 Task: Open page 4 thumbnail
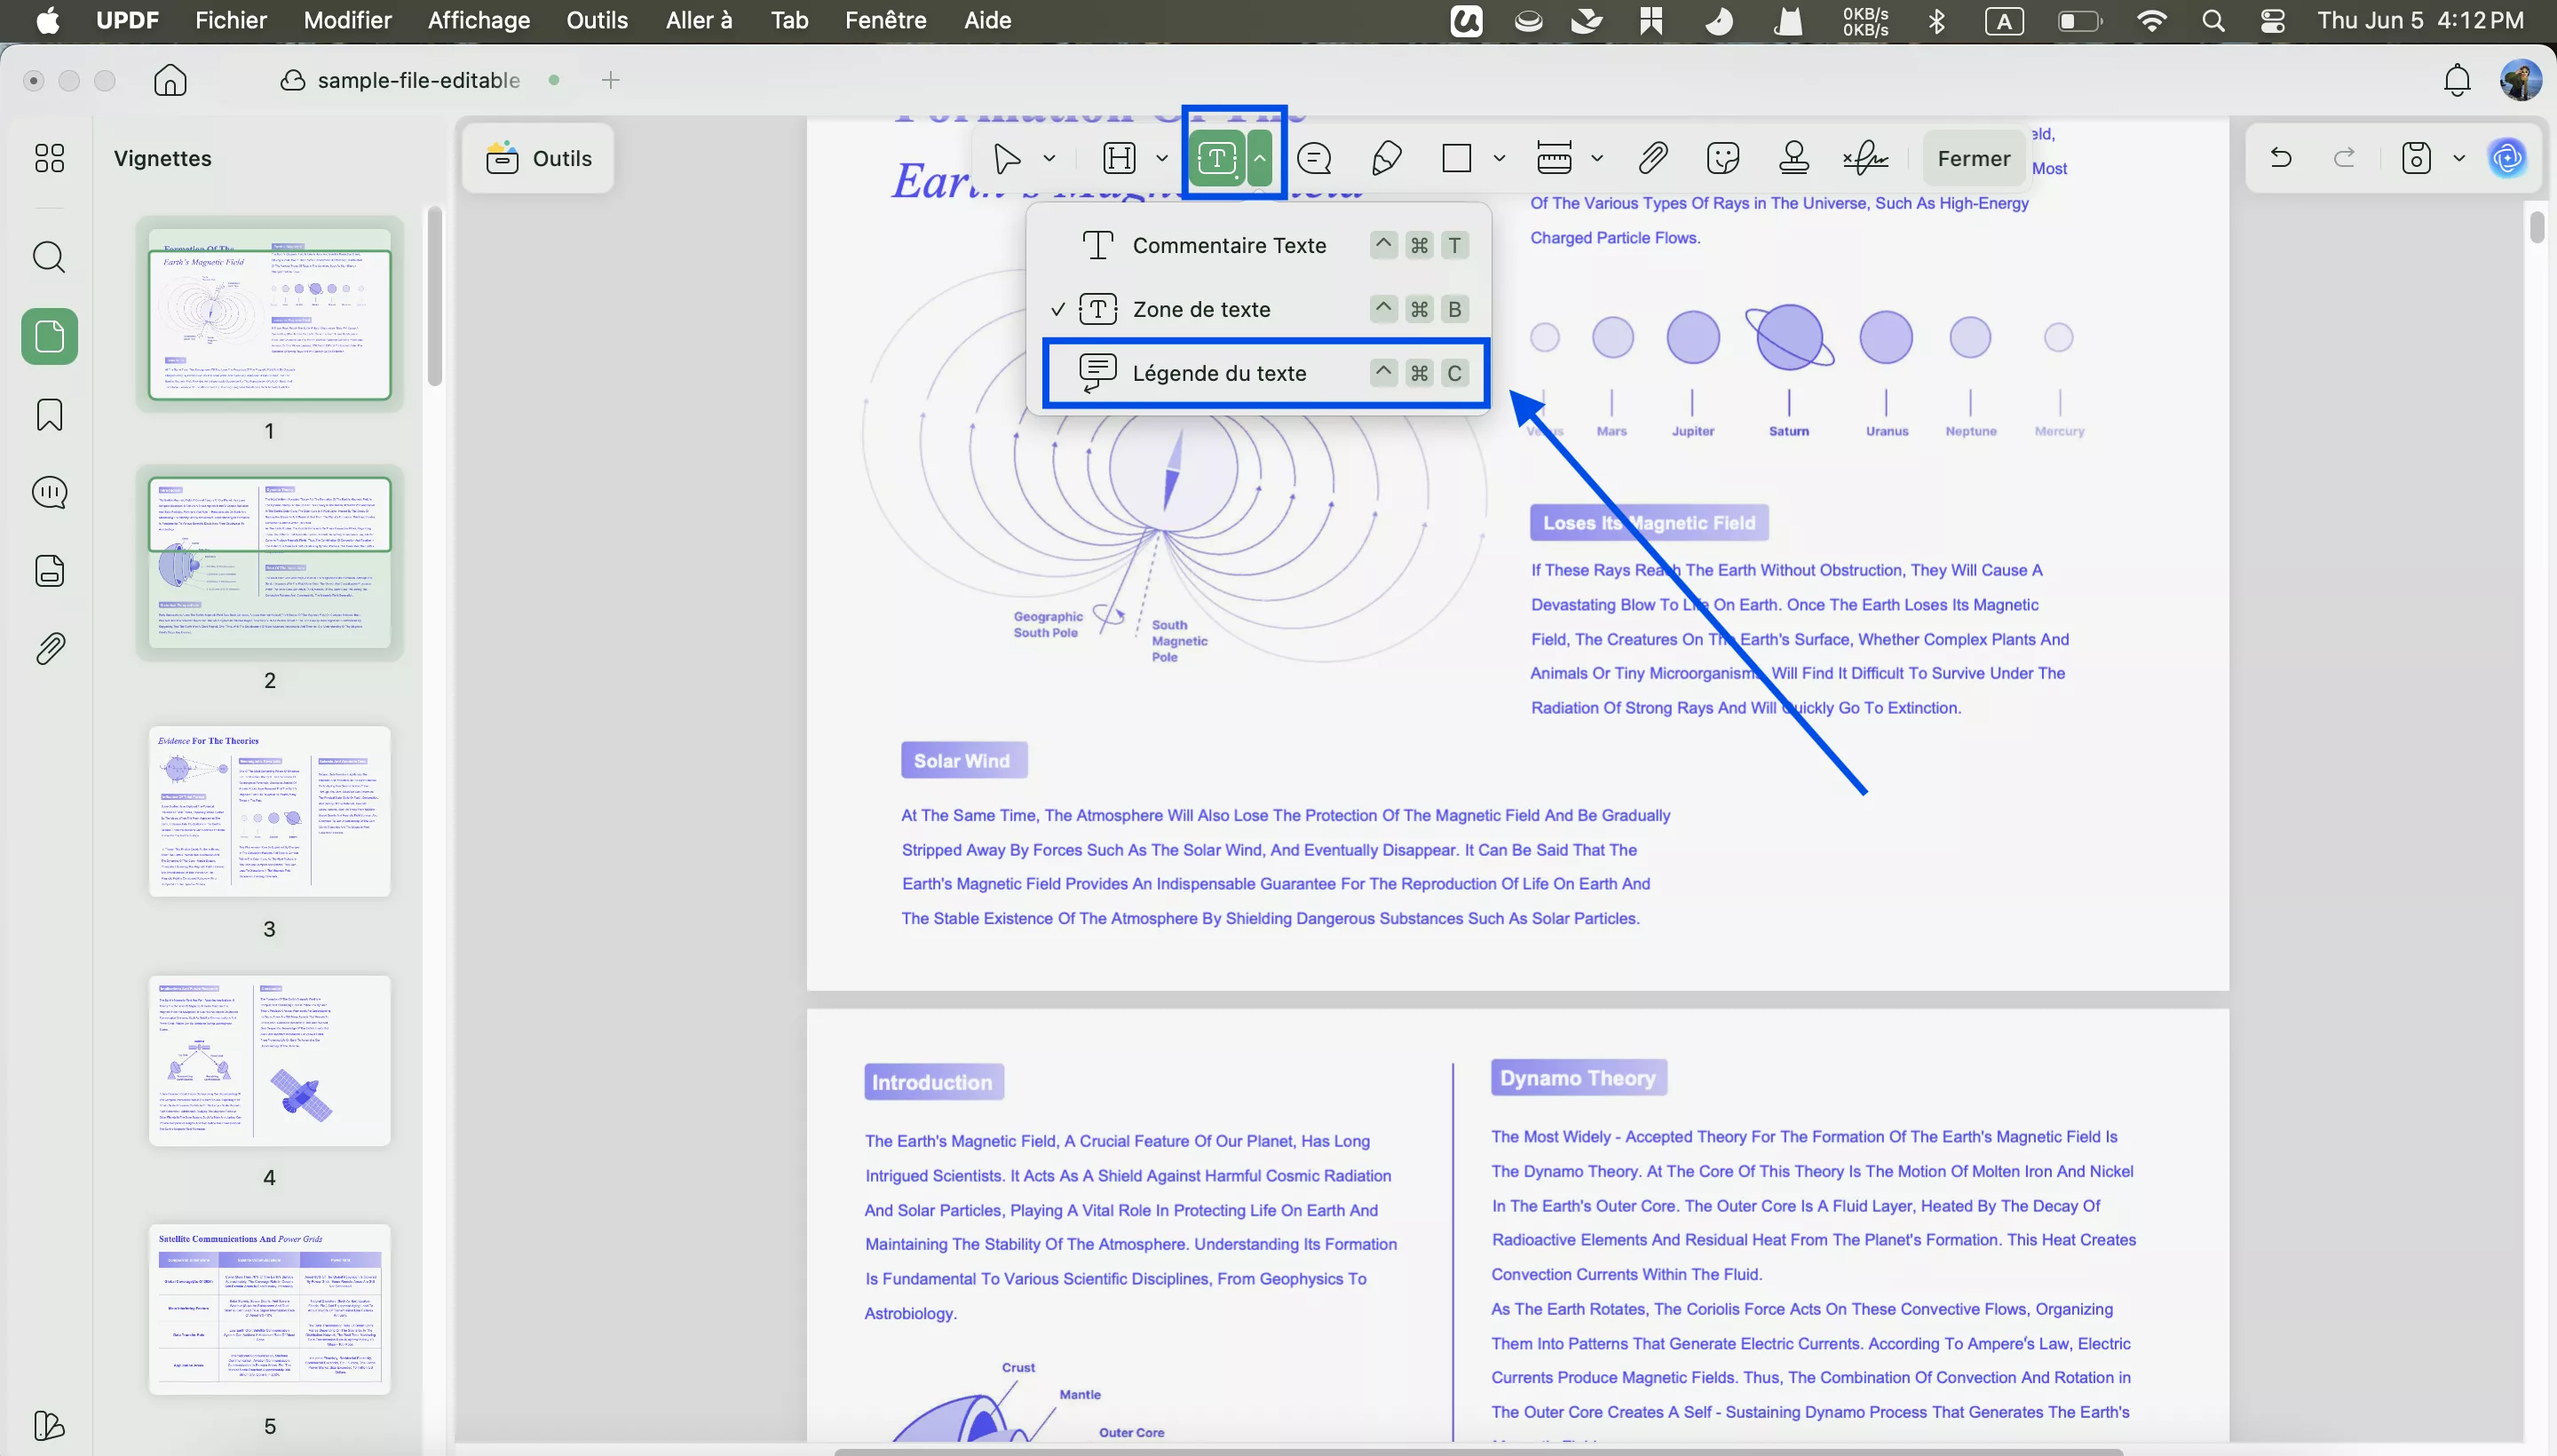269,1060
